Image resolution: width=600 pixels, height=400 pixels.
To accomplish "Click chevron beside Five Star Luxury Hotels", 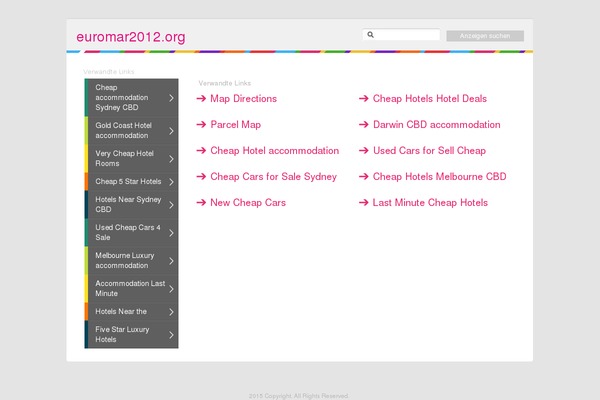I will point(171,335).
